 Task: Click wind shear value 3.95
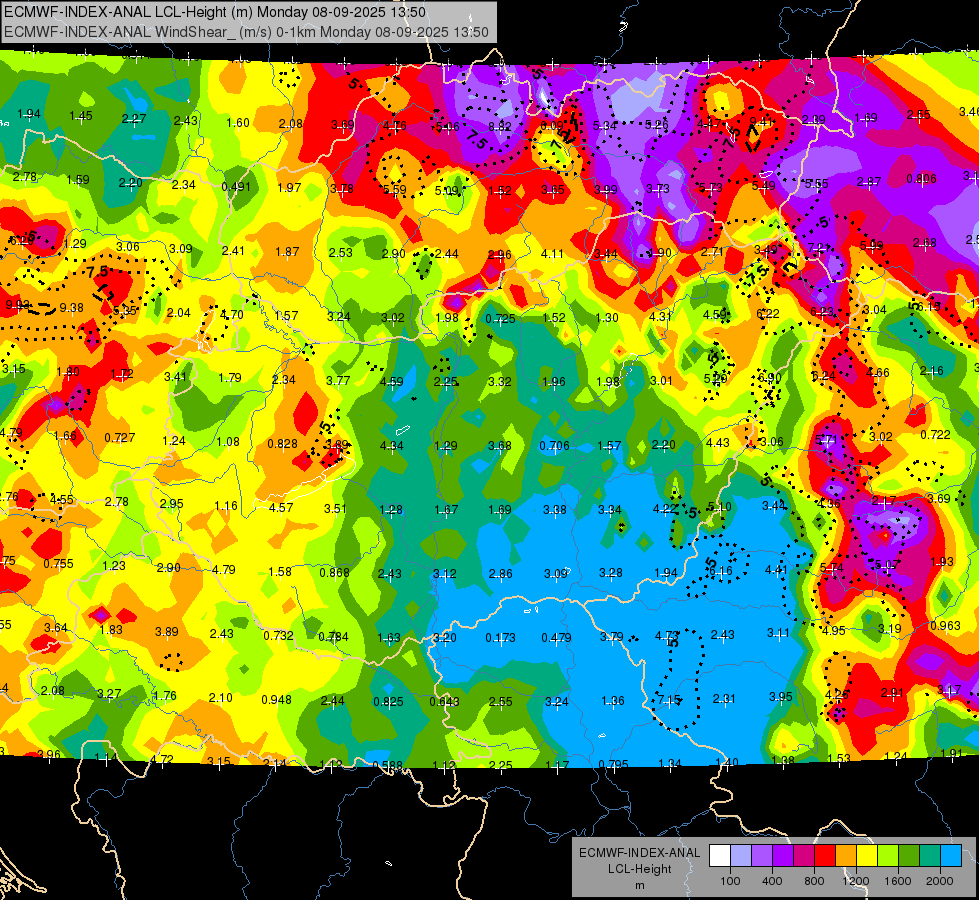(780, 696)
